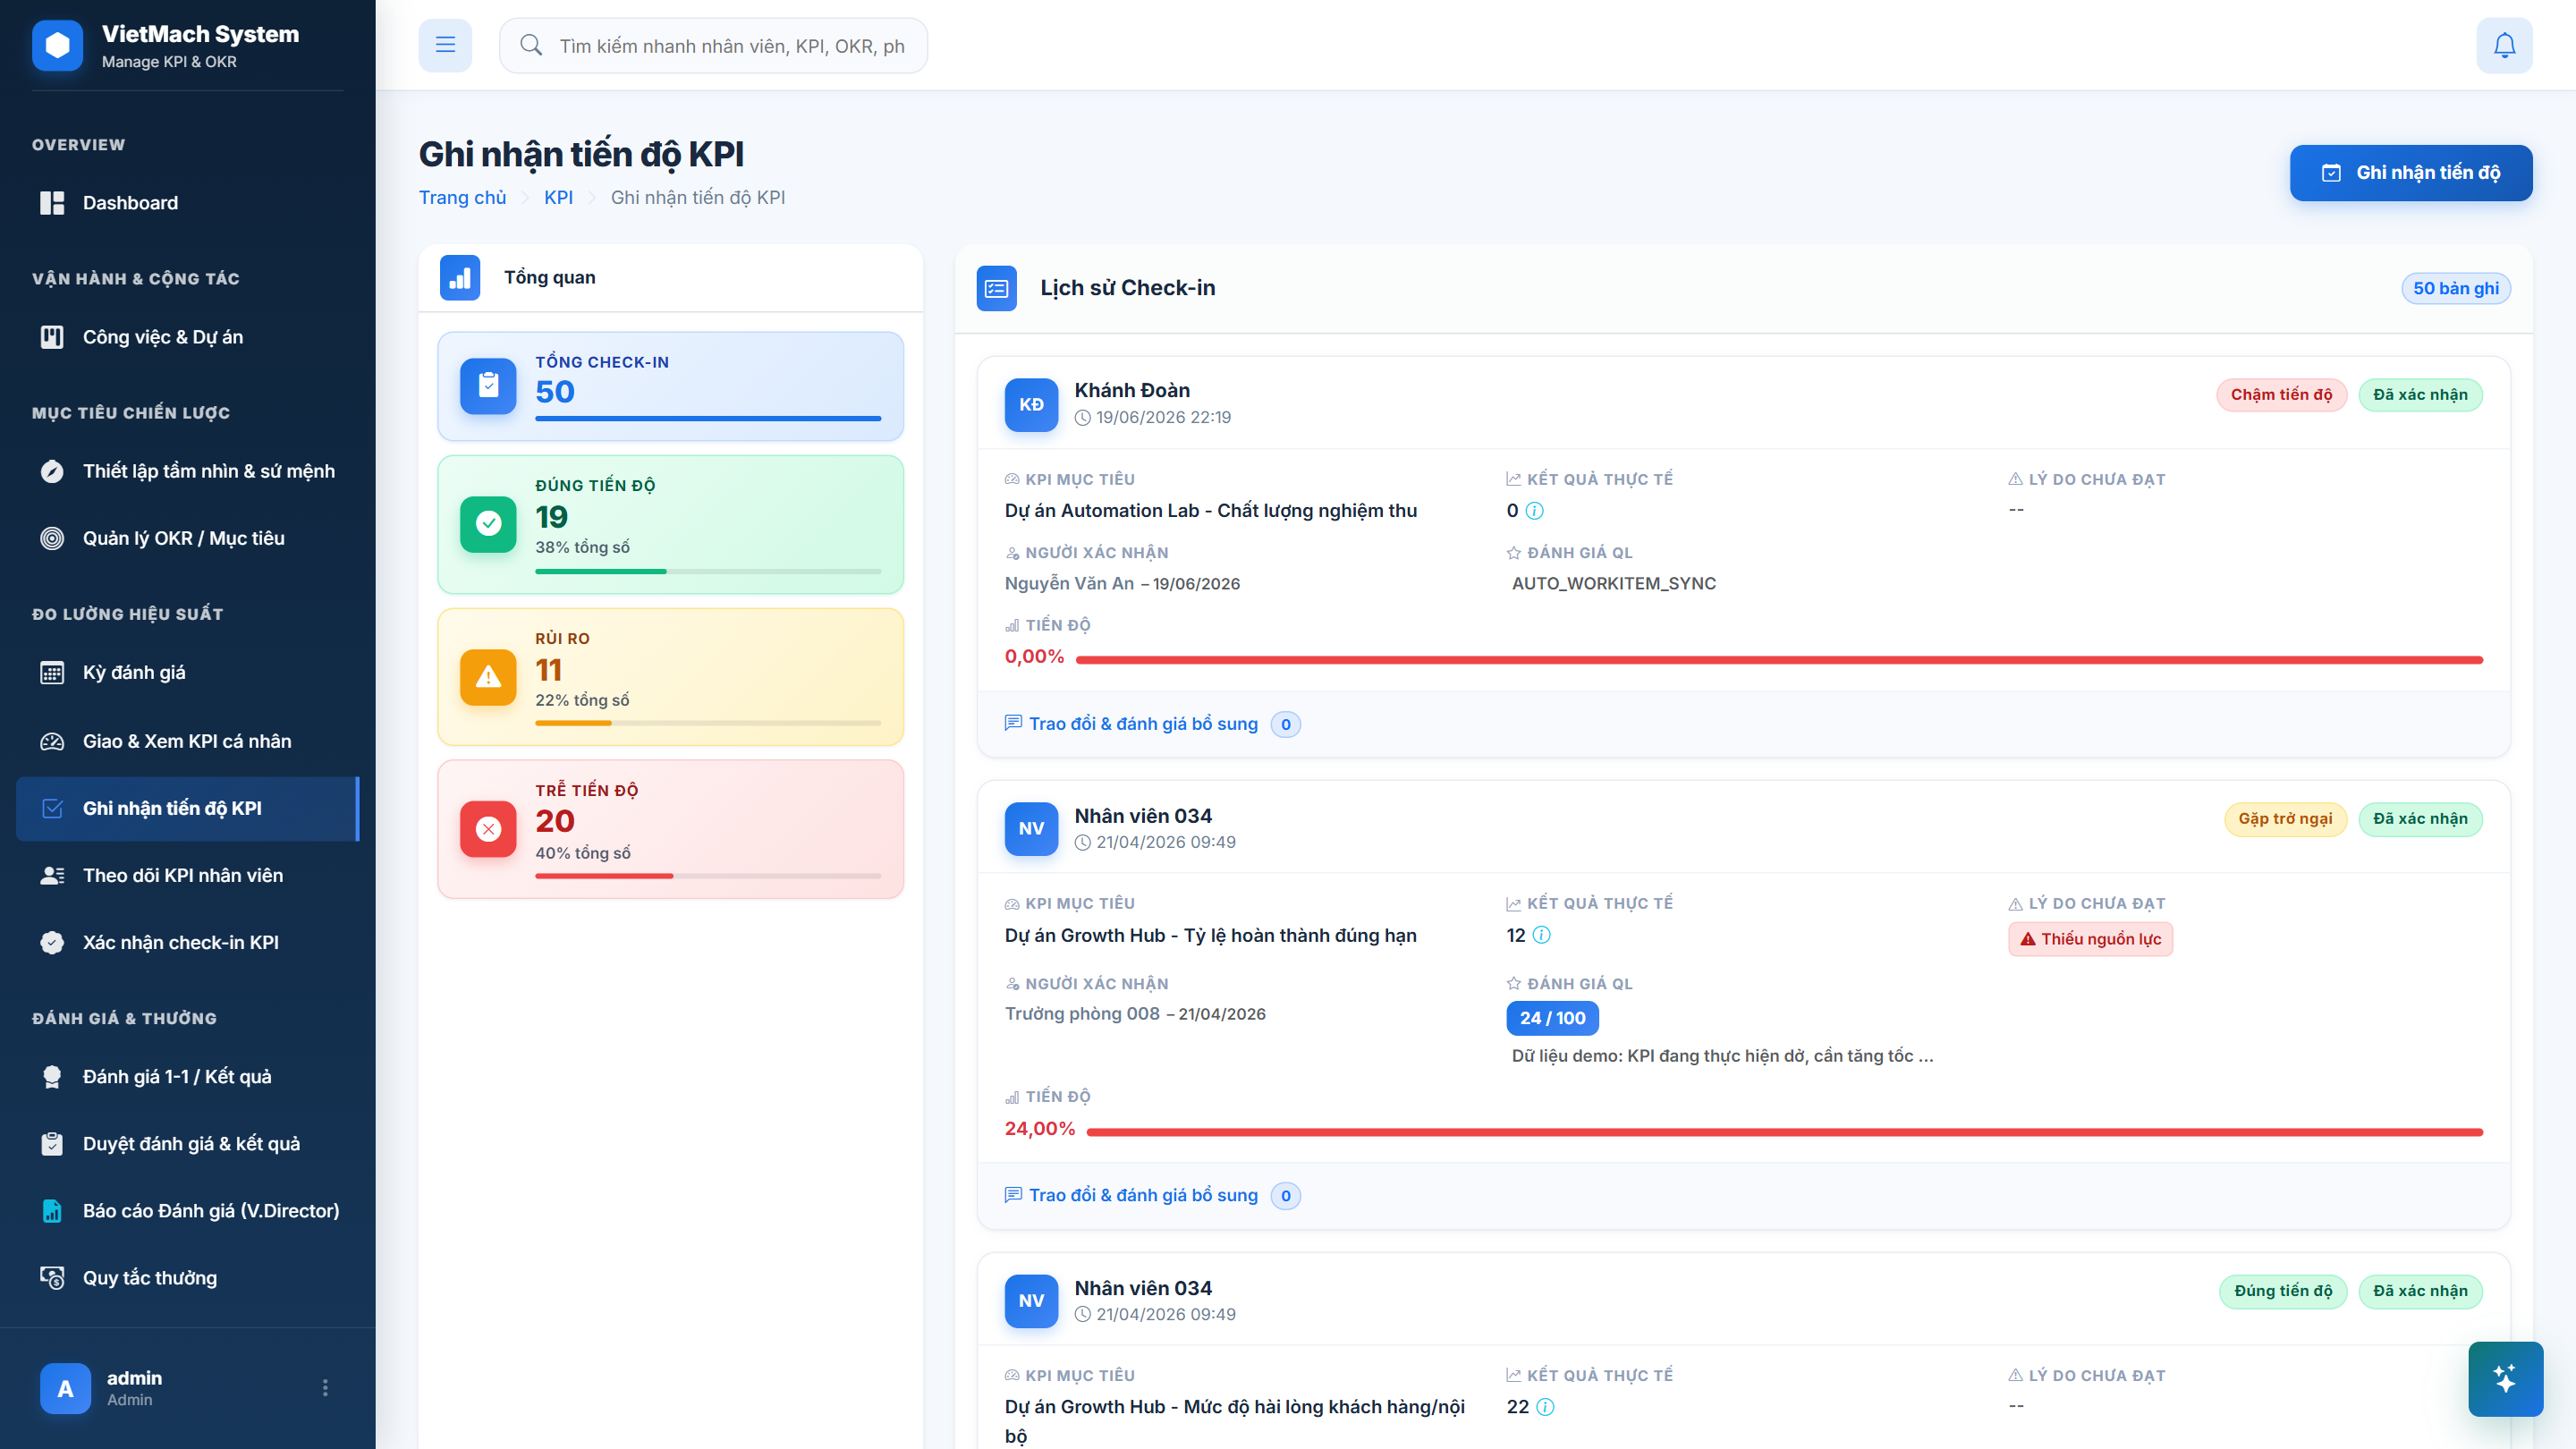The image size is (2576, 1449).
Task: Click the Tổng quan chart icon
Action: tap(460, 278)
